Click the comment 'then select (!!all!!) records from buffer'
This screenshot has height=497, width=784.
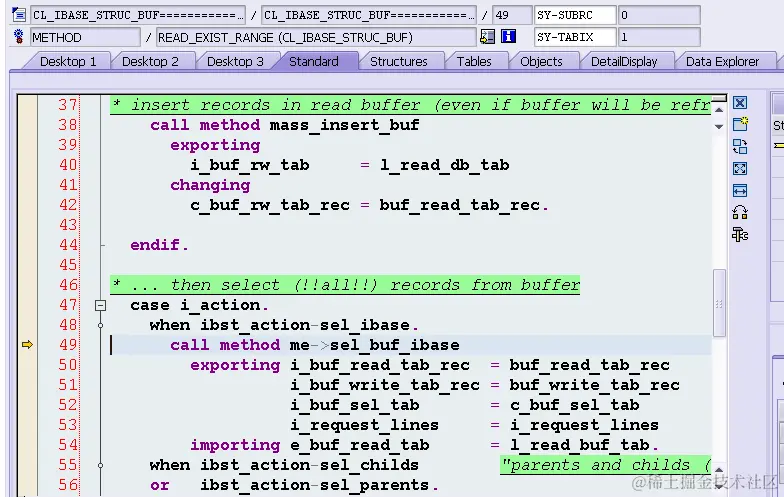point(375,285)
